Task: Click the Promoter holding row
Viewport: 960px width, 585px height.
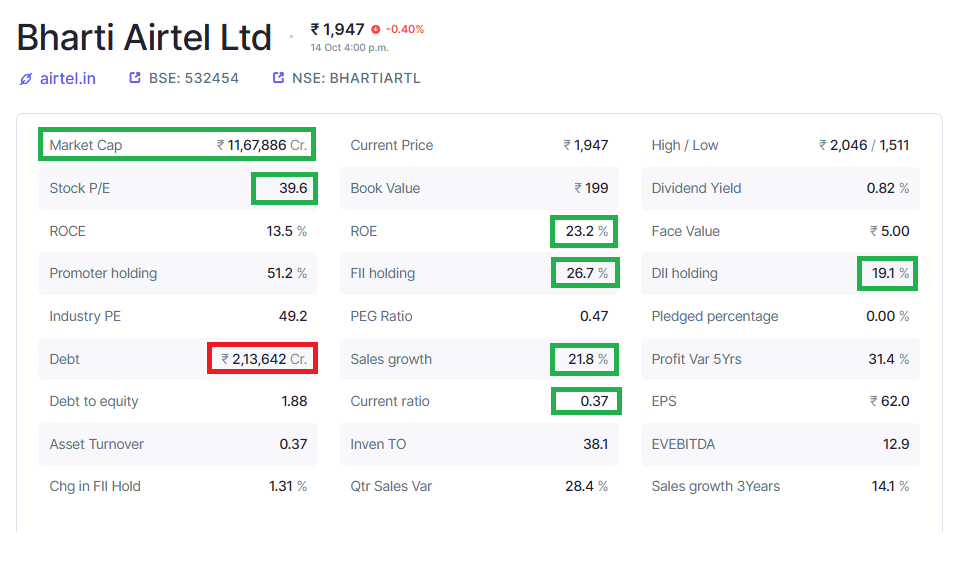Action: click(x=178, y=273)
